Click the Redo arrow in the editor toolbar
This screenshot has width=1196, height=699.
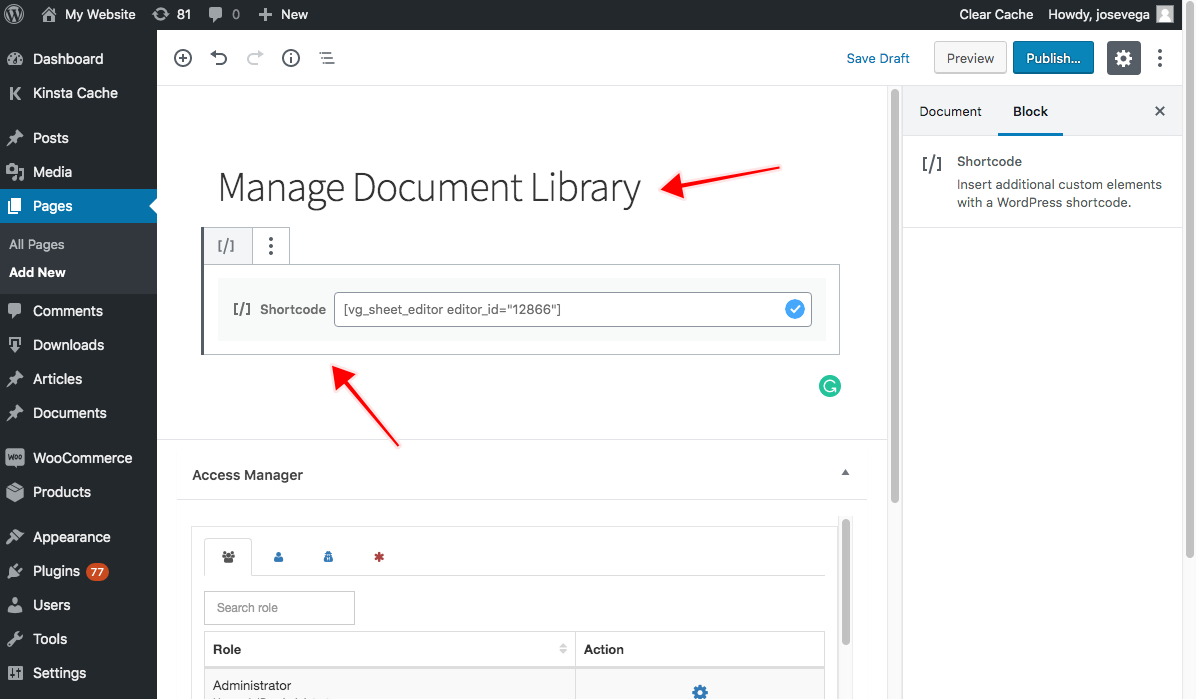click(x=255, y=58)
